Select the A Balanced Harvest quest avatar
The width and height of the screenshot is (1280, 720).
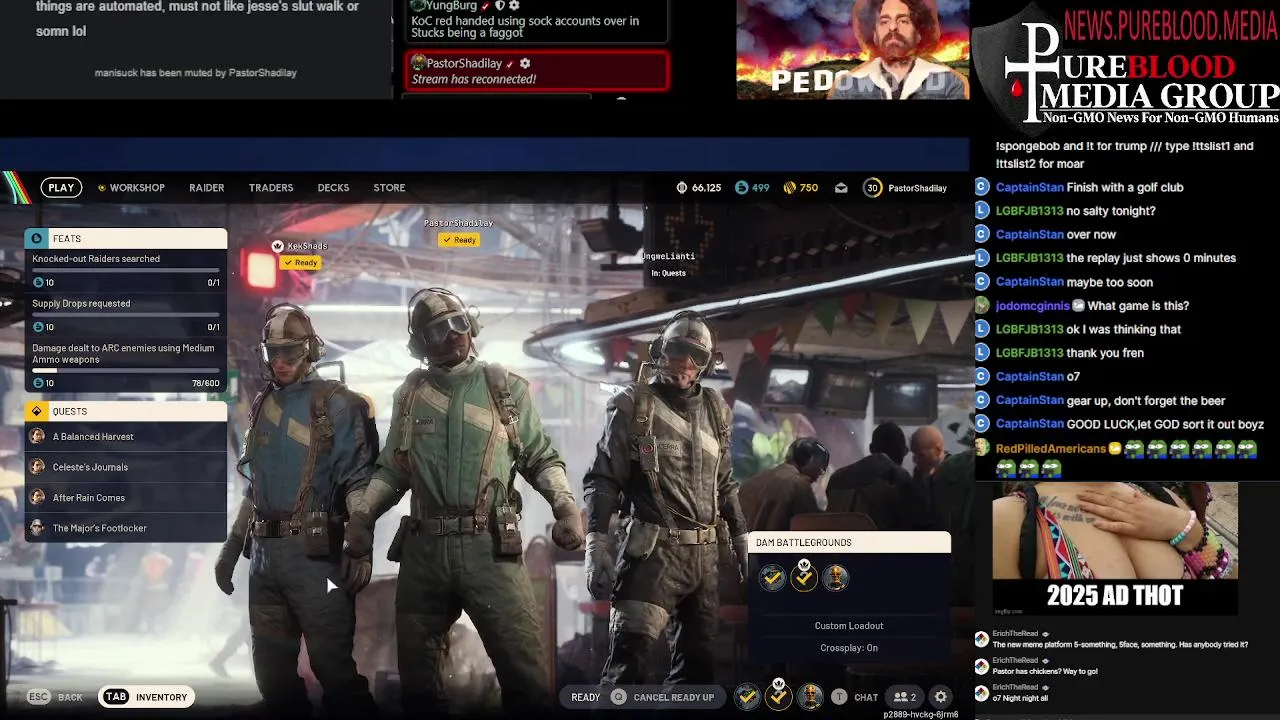(x=37, y=436)
